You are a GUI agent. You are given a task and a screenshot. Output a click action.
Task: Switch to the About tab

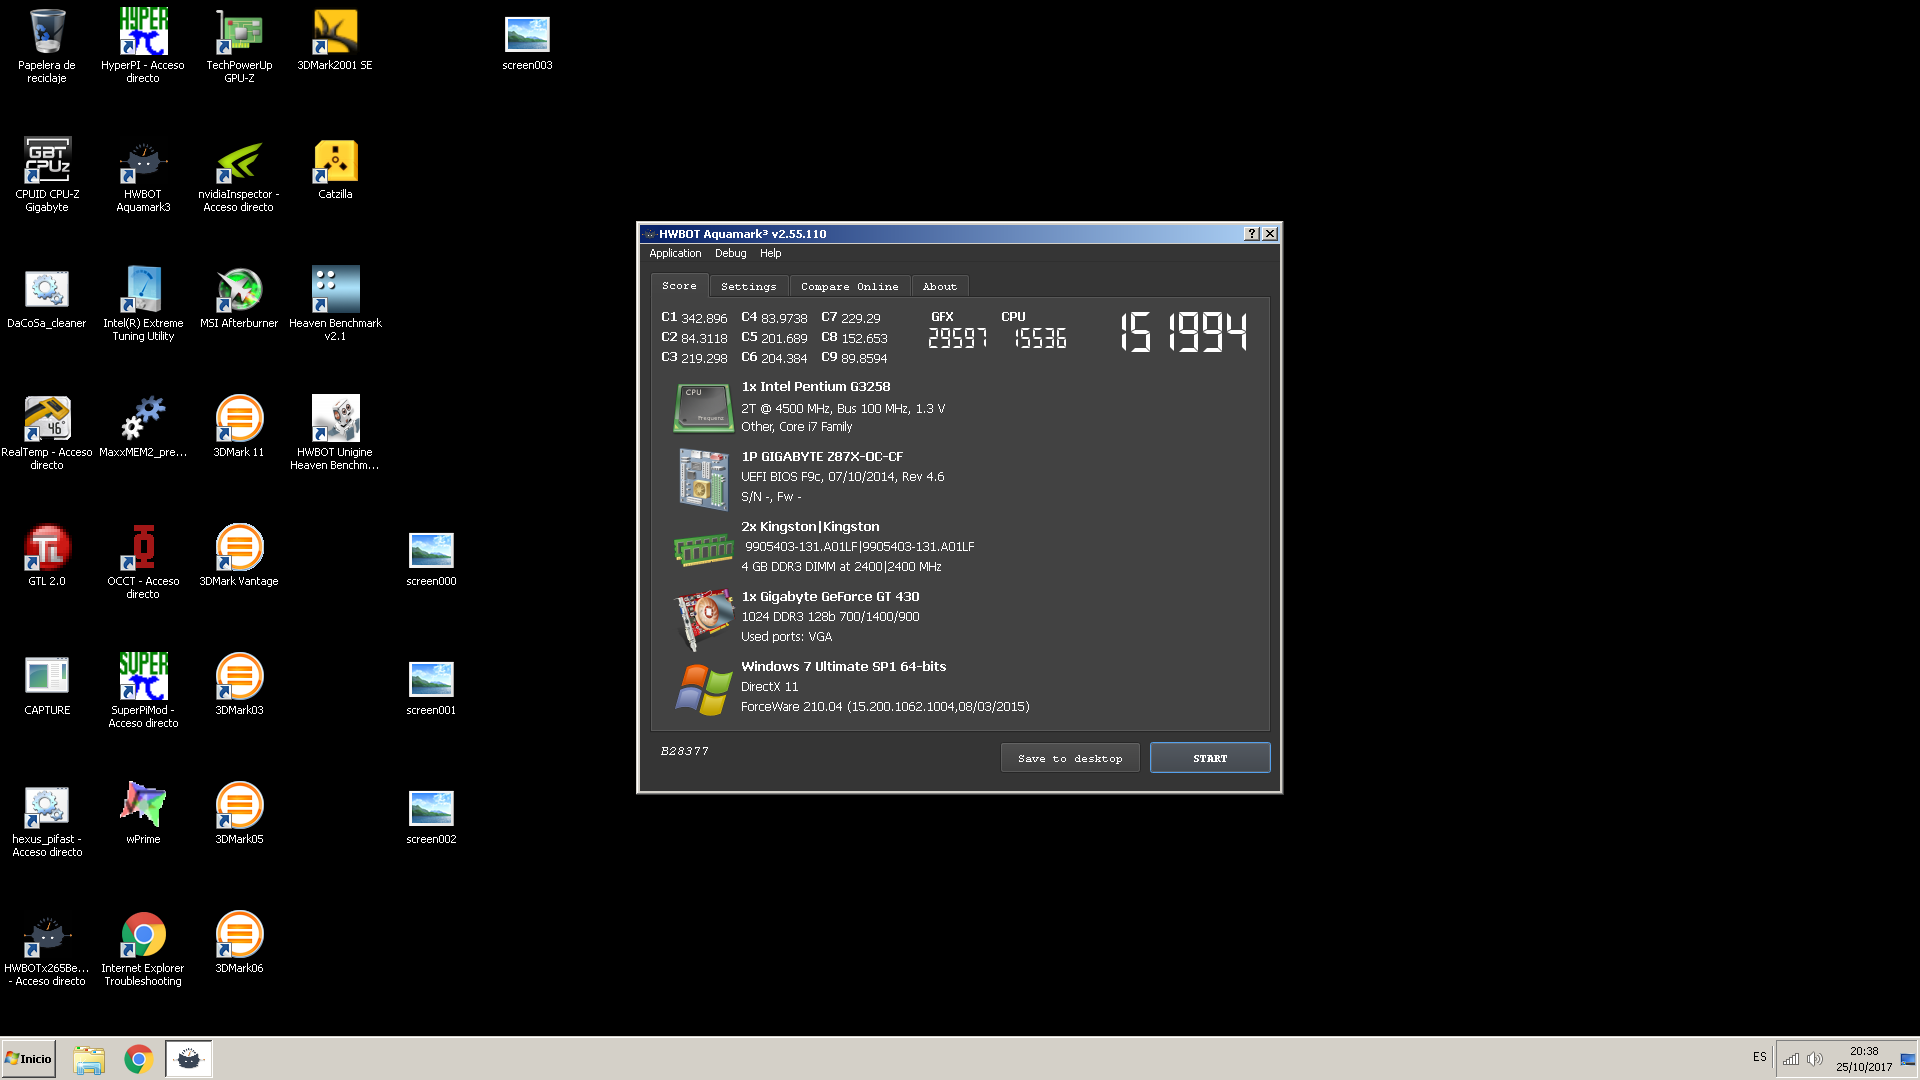939,287
